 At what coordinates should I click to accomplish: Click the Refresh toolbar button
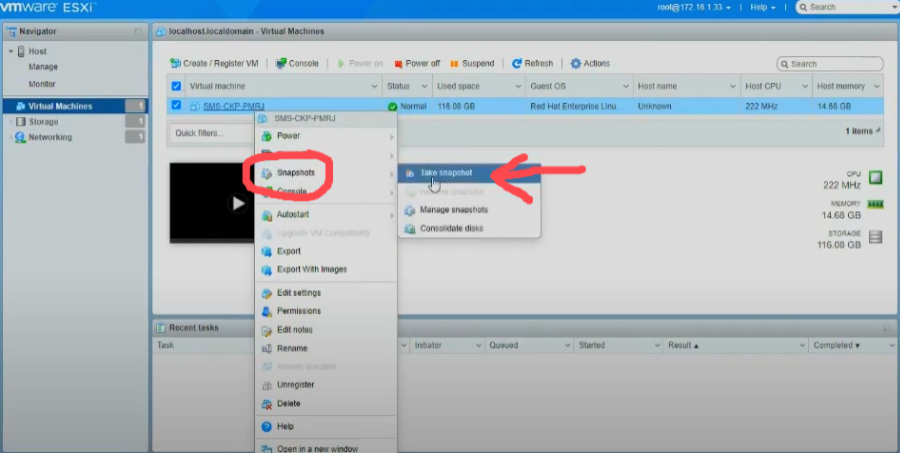532,63
